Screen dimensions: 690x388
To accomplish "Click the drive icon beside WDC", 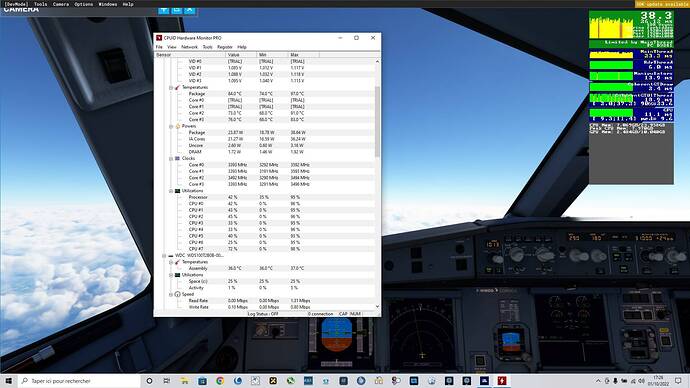I will click(171, 256).
